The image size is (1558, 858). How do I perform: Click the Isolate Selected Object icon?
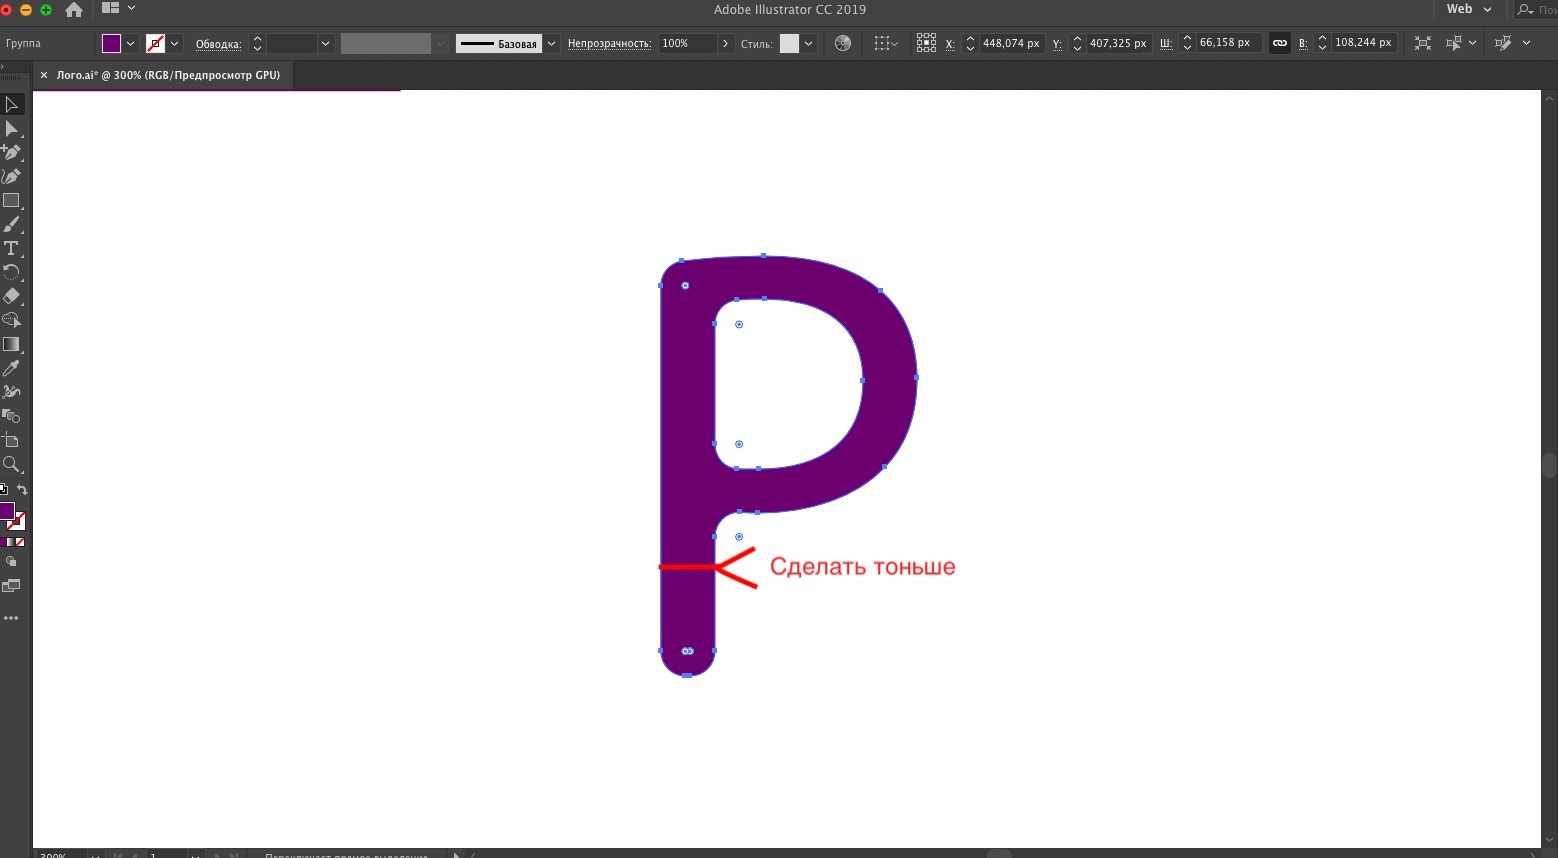click(x=1423, y=43)
